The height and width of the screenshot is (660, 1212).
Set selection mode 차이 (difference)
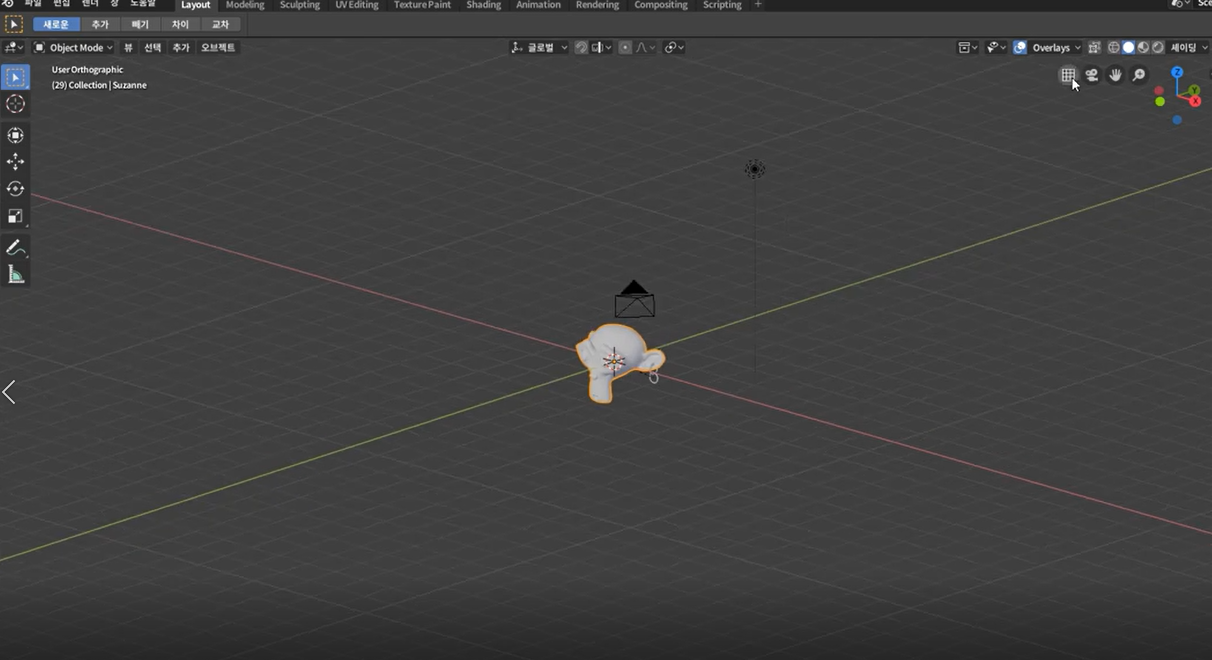coord(180,24)
